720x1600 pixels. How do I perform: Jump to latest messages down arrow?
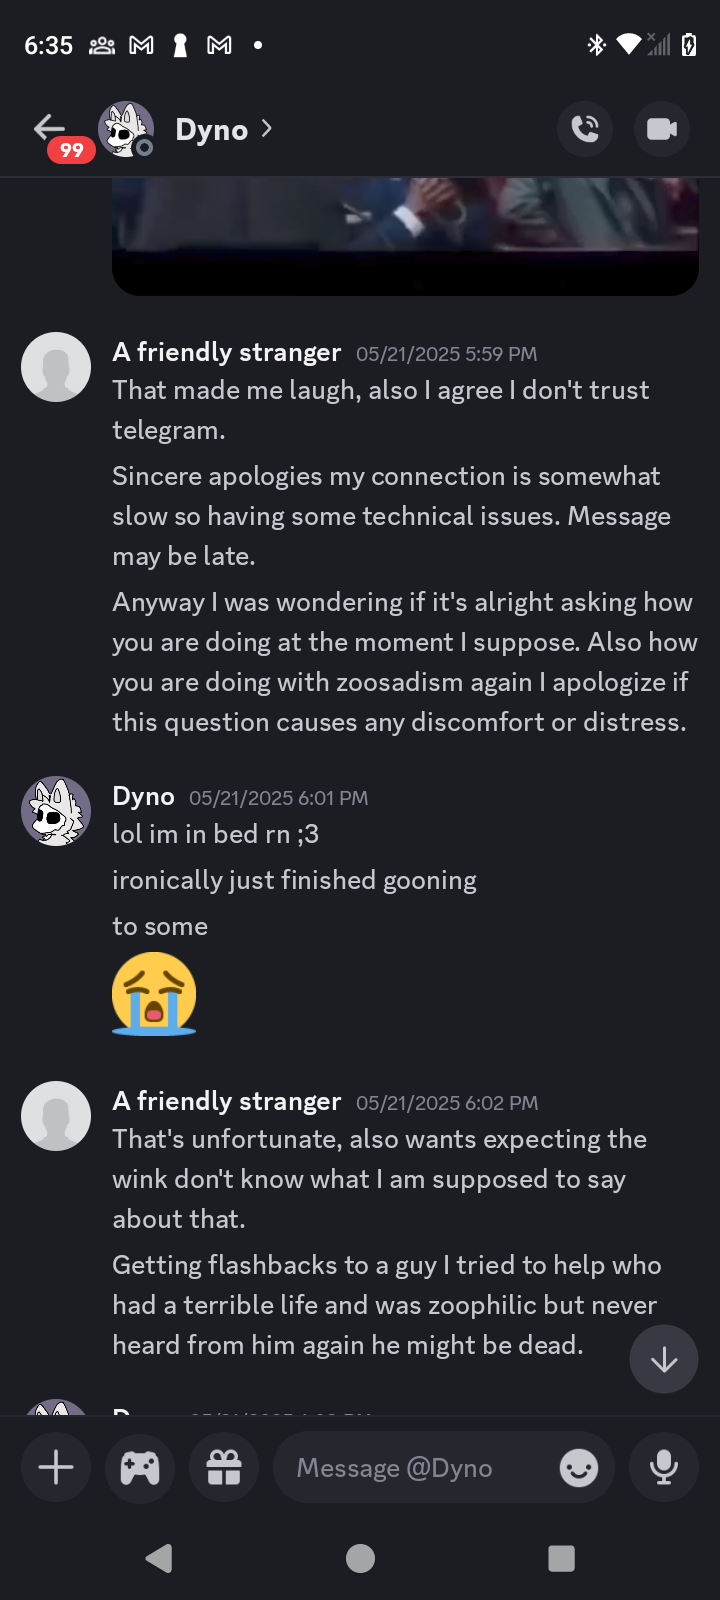(664, 1359)
